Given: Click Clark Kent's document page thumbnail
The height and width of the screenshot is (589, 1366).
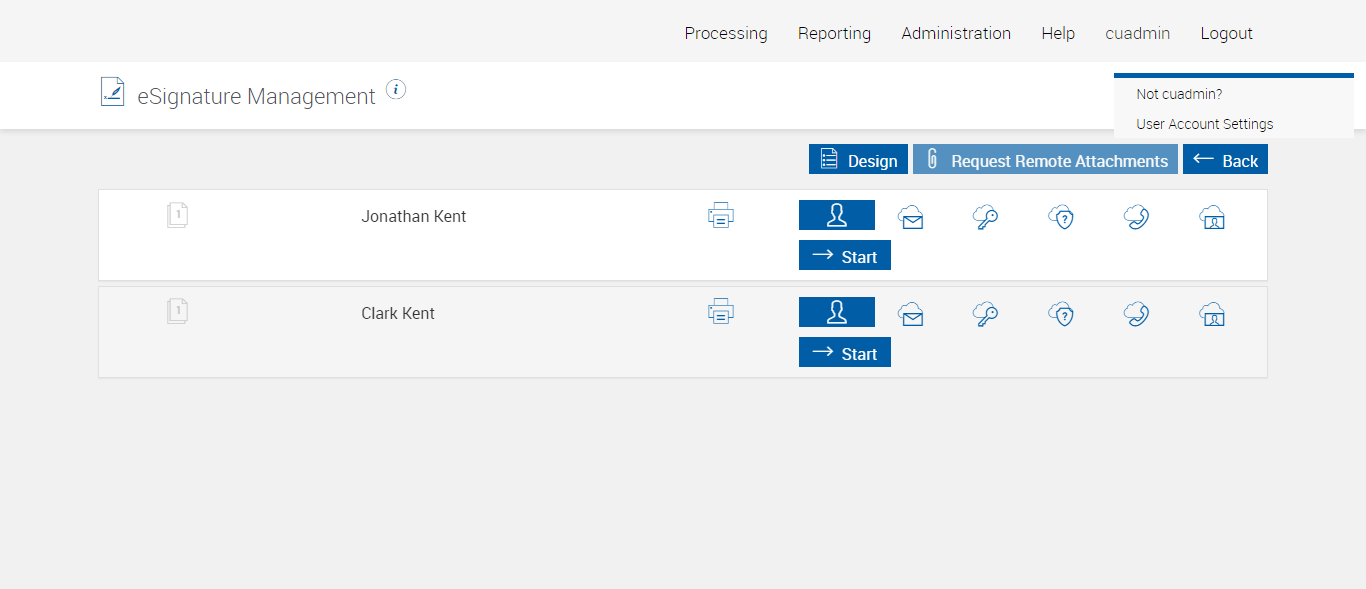Looking at the screenshot, I should coord(177,312).
